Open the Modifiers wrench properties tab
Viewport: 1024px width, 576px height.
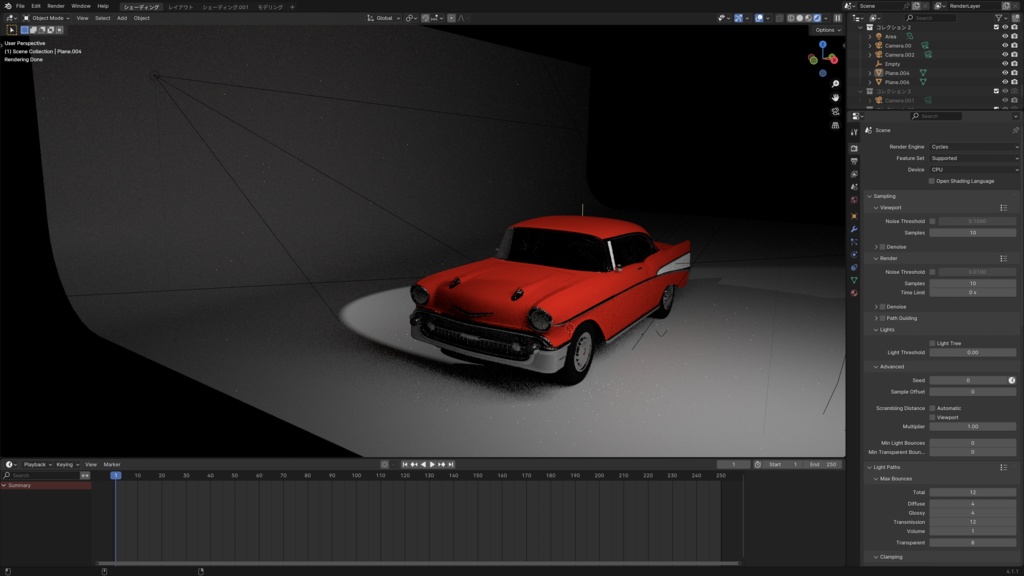click(854, 229)
